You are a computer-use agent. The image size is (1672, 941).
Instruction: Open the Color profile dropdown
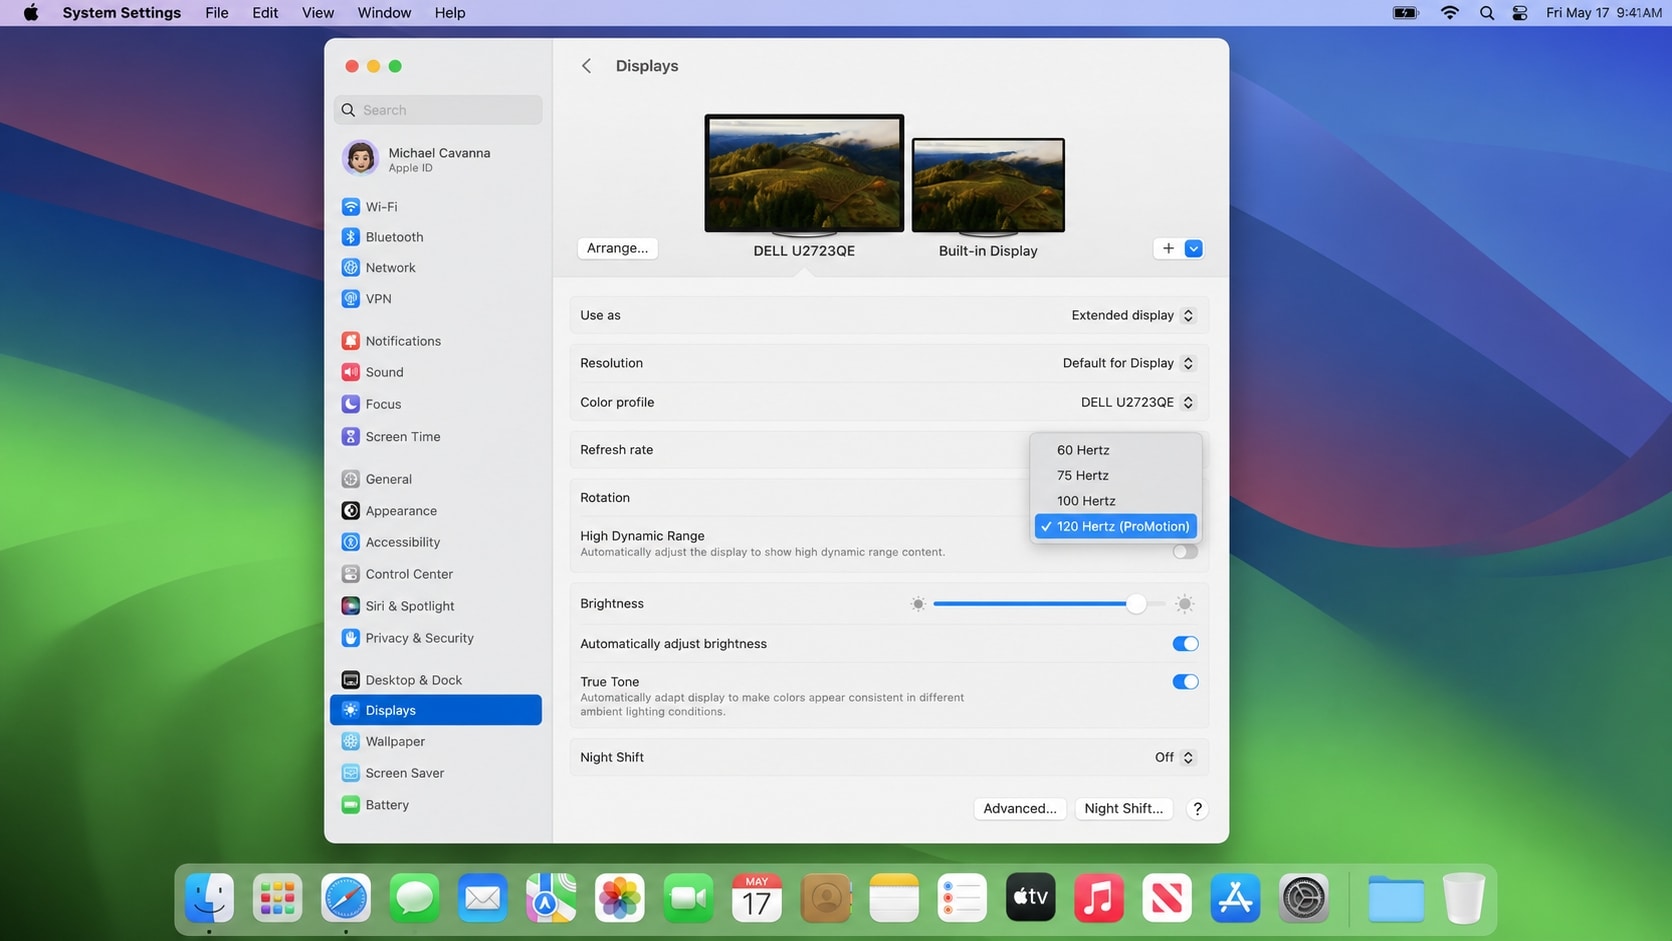coord(1137,402)
